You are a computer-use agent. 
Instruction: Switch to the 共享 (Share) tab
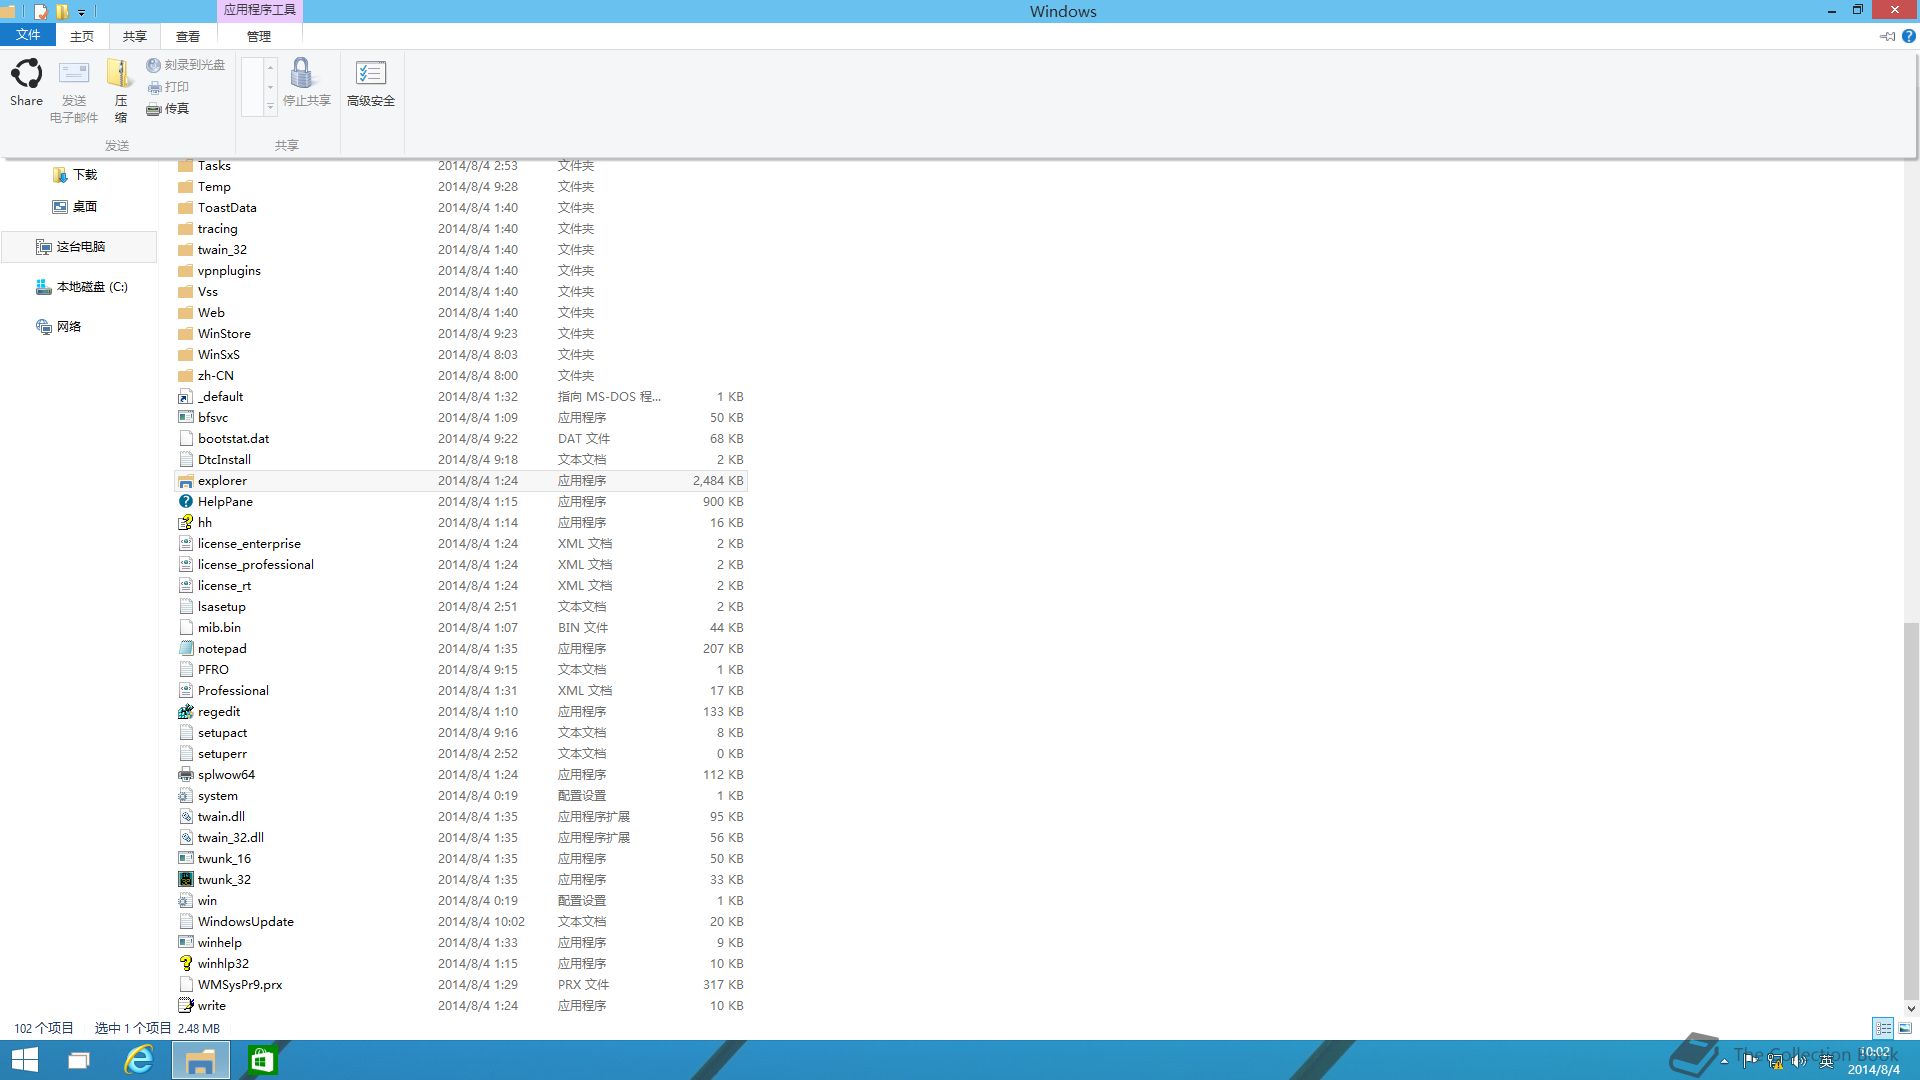[135, 36]
